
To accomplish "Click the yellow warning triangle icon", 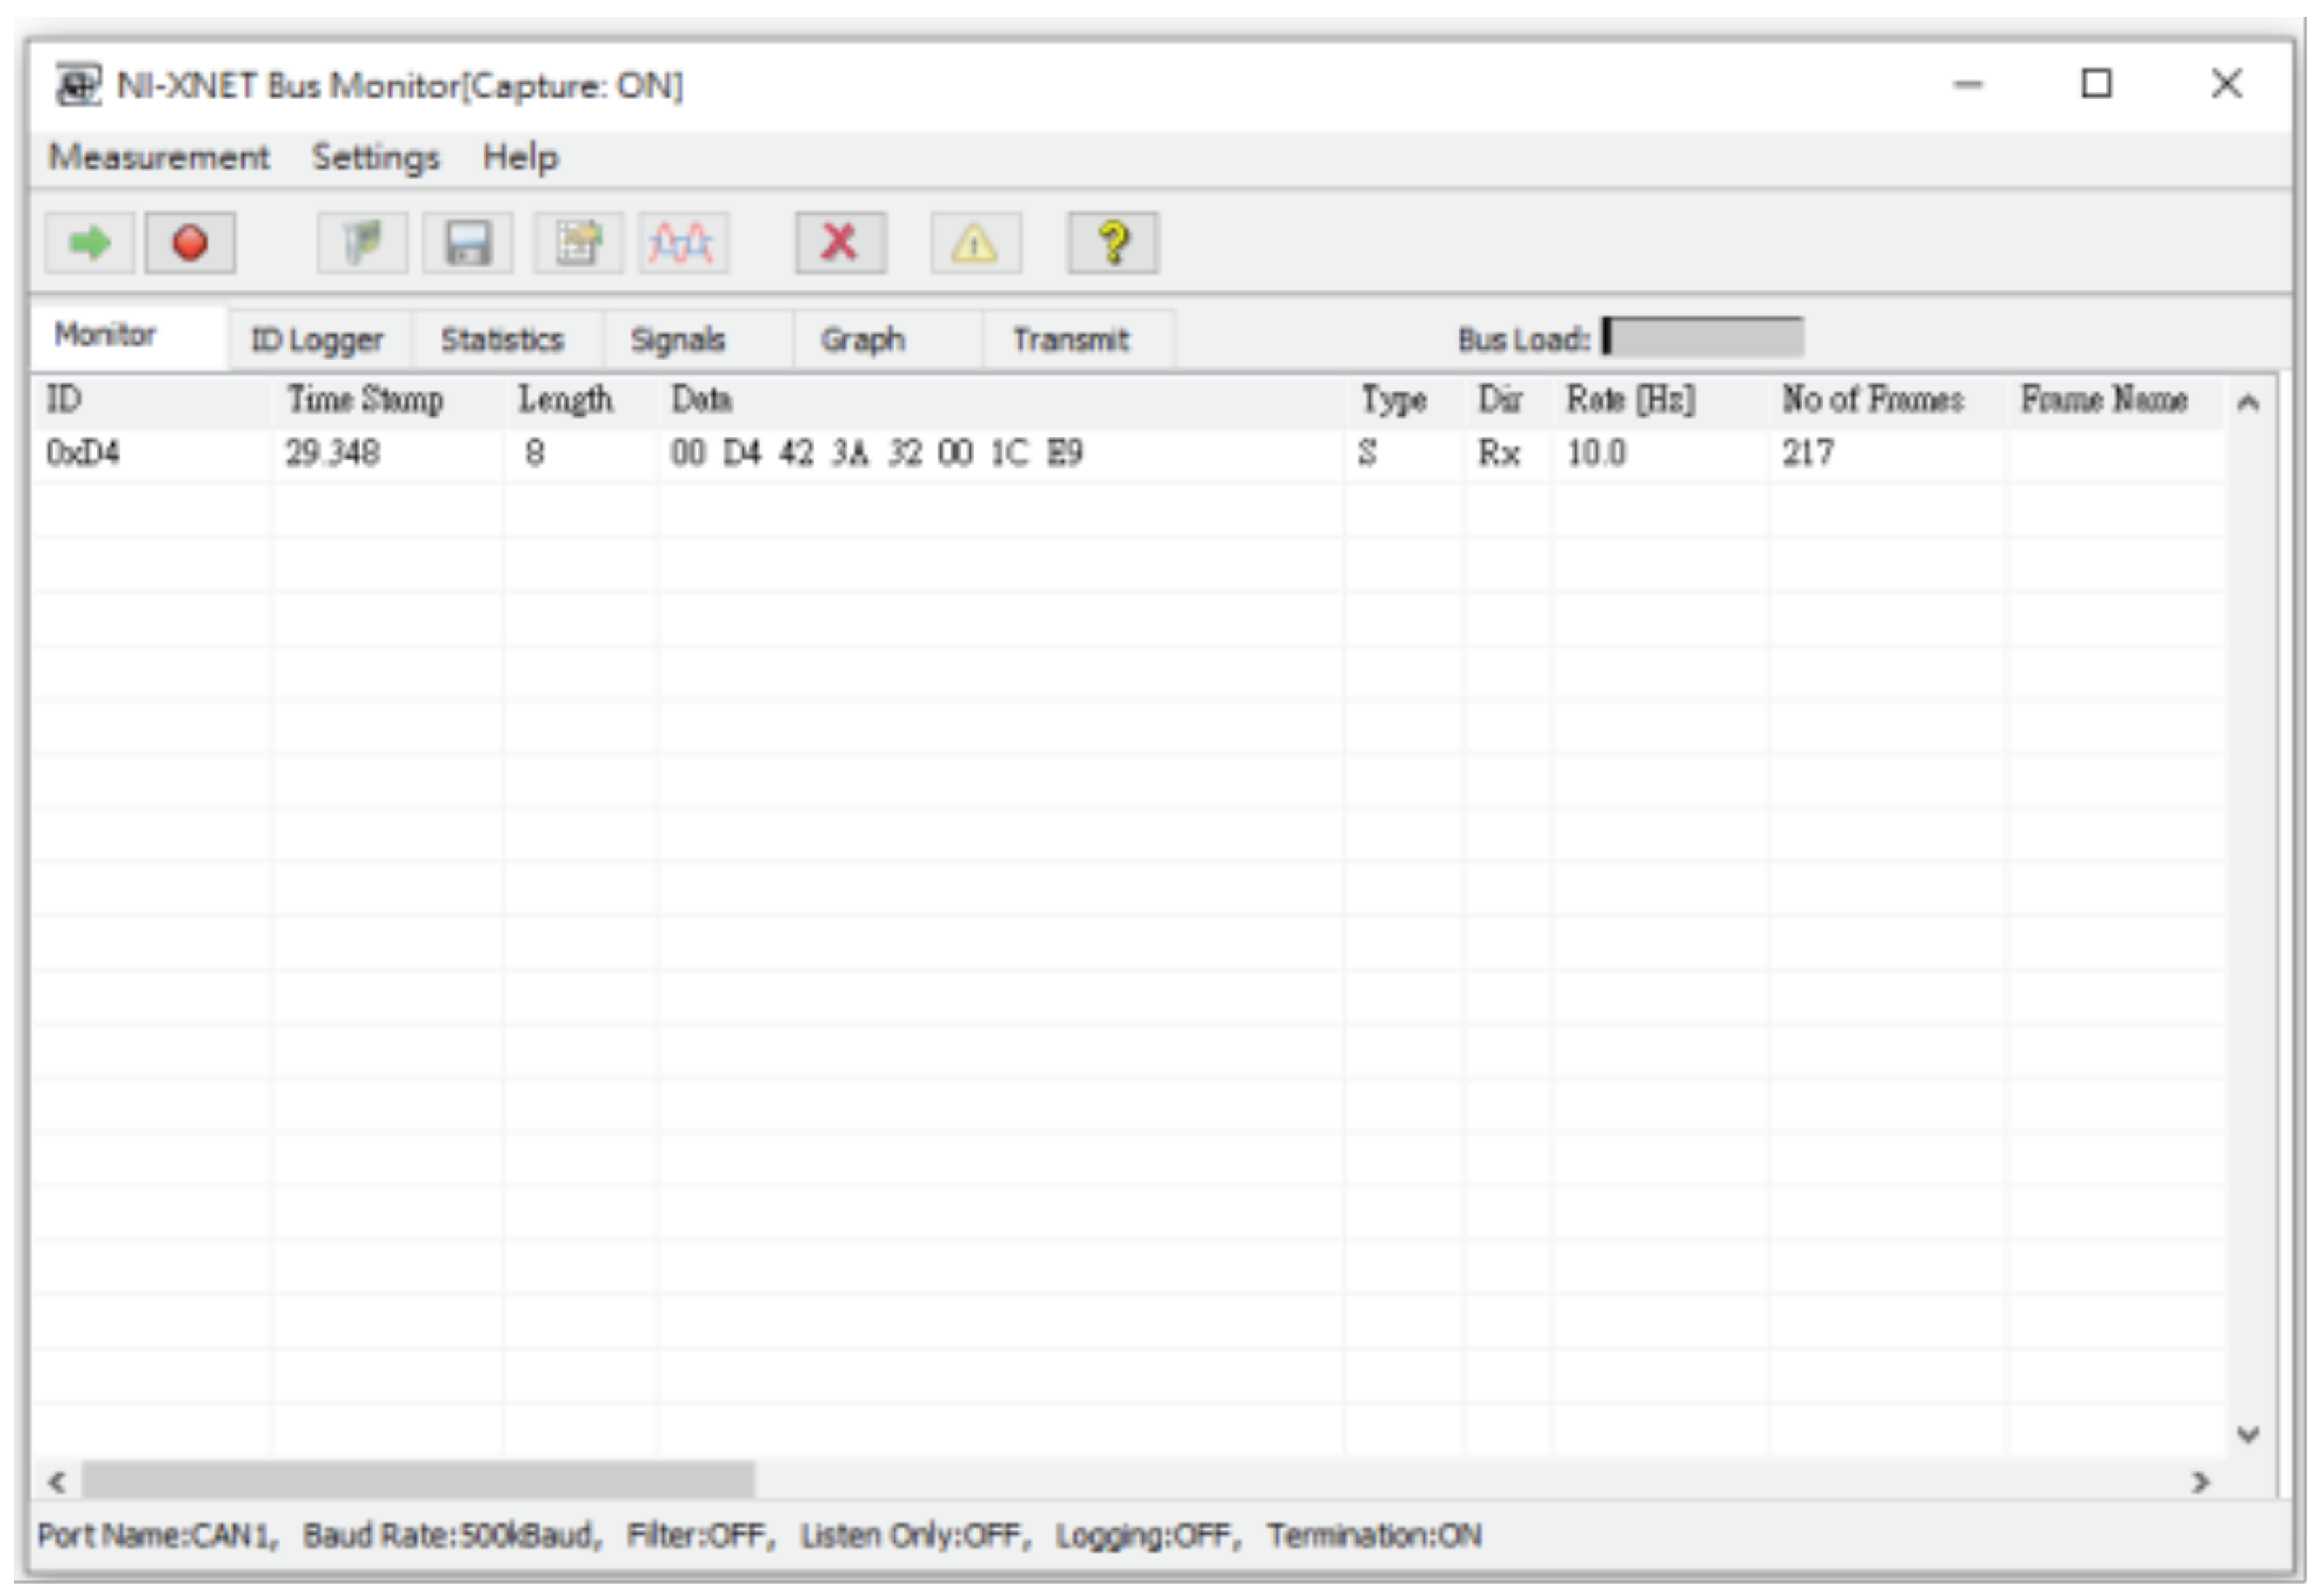I will 975,243.
